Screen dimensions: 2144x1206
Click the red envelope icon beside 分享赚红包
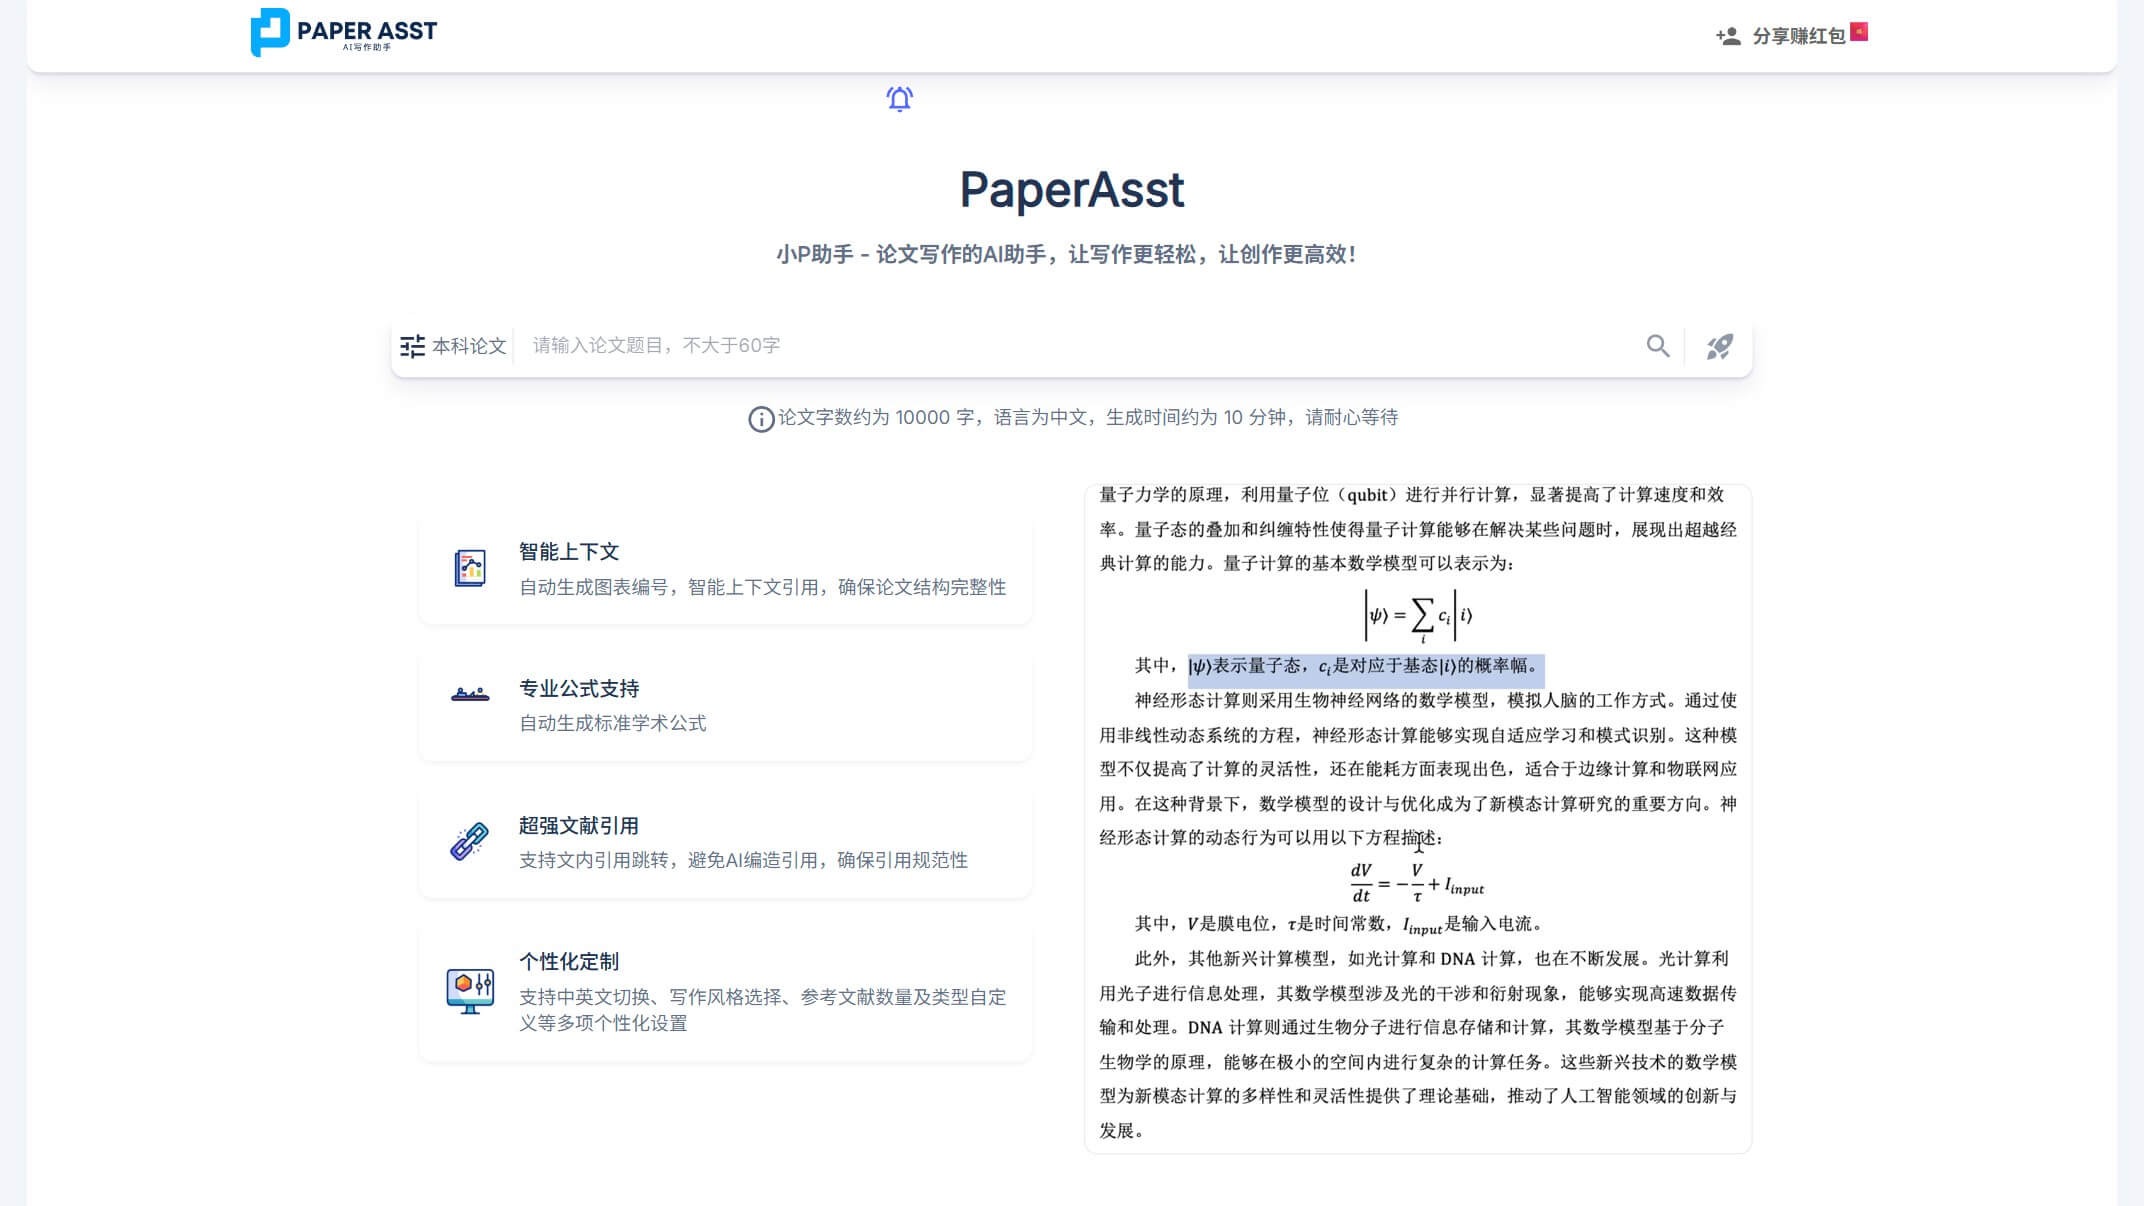click(1859, 30)
